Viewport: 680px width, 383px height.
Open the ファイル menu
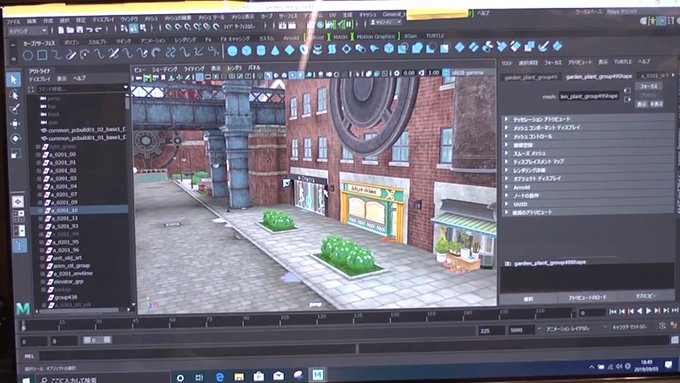(13, 21)
